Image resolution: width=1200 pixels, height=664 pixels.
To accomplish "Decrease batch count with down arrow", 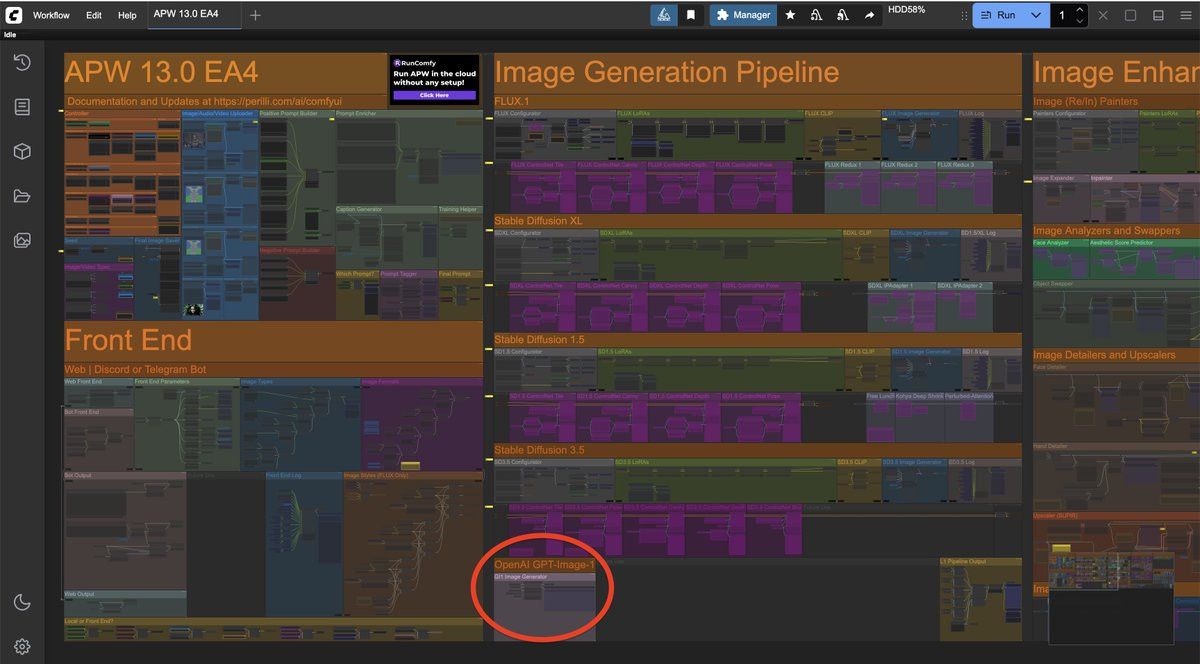I will coord(1080,21).
